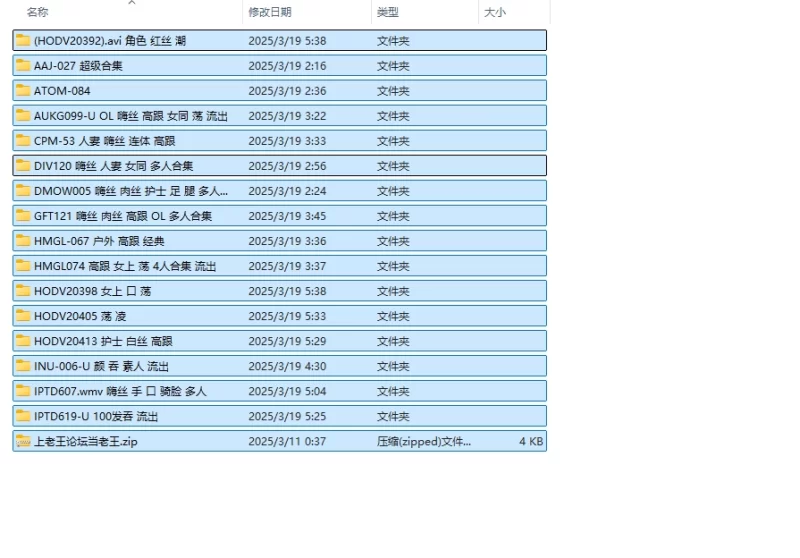Sort by the 大小 column header
The image size is (800, 558).
click(495, 12)
